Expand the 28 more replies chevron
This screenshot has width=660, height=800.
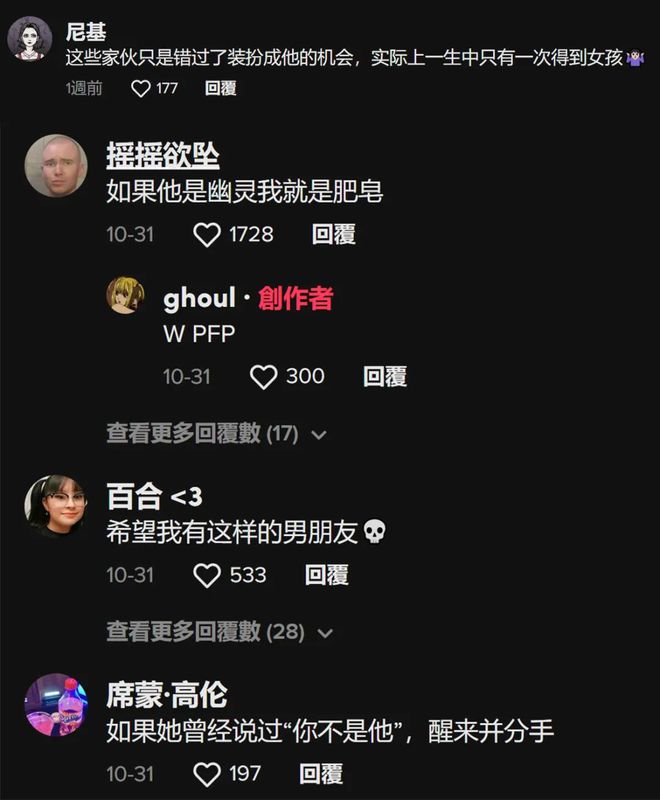pos(325,634)
